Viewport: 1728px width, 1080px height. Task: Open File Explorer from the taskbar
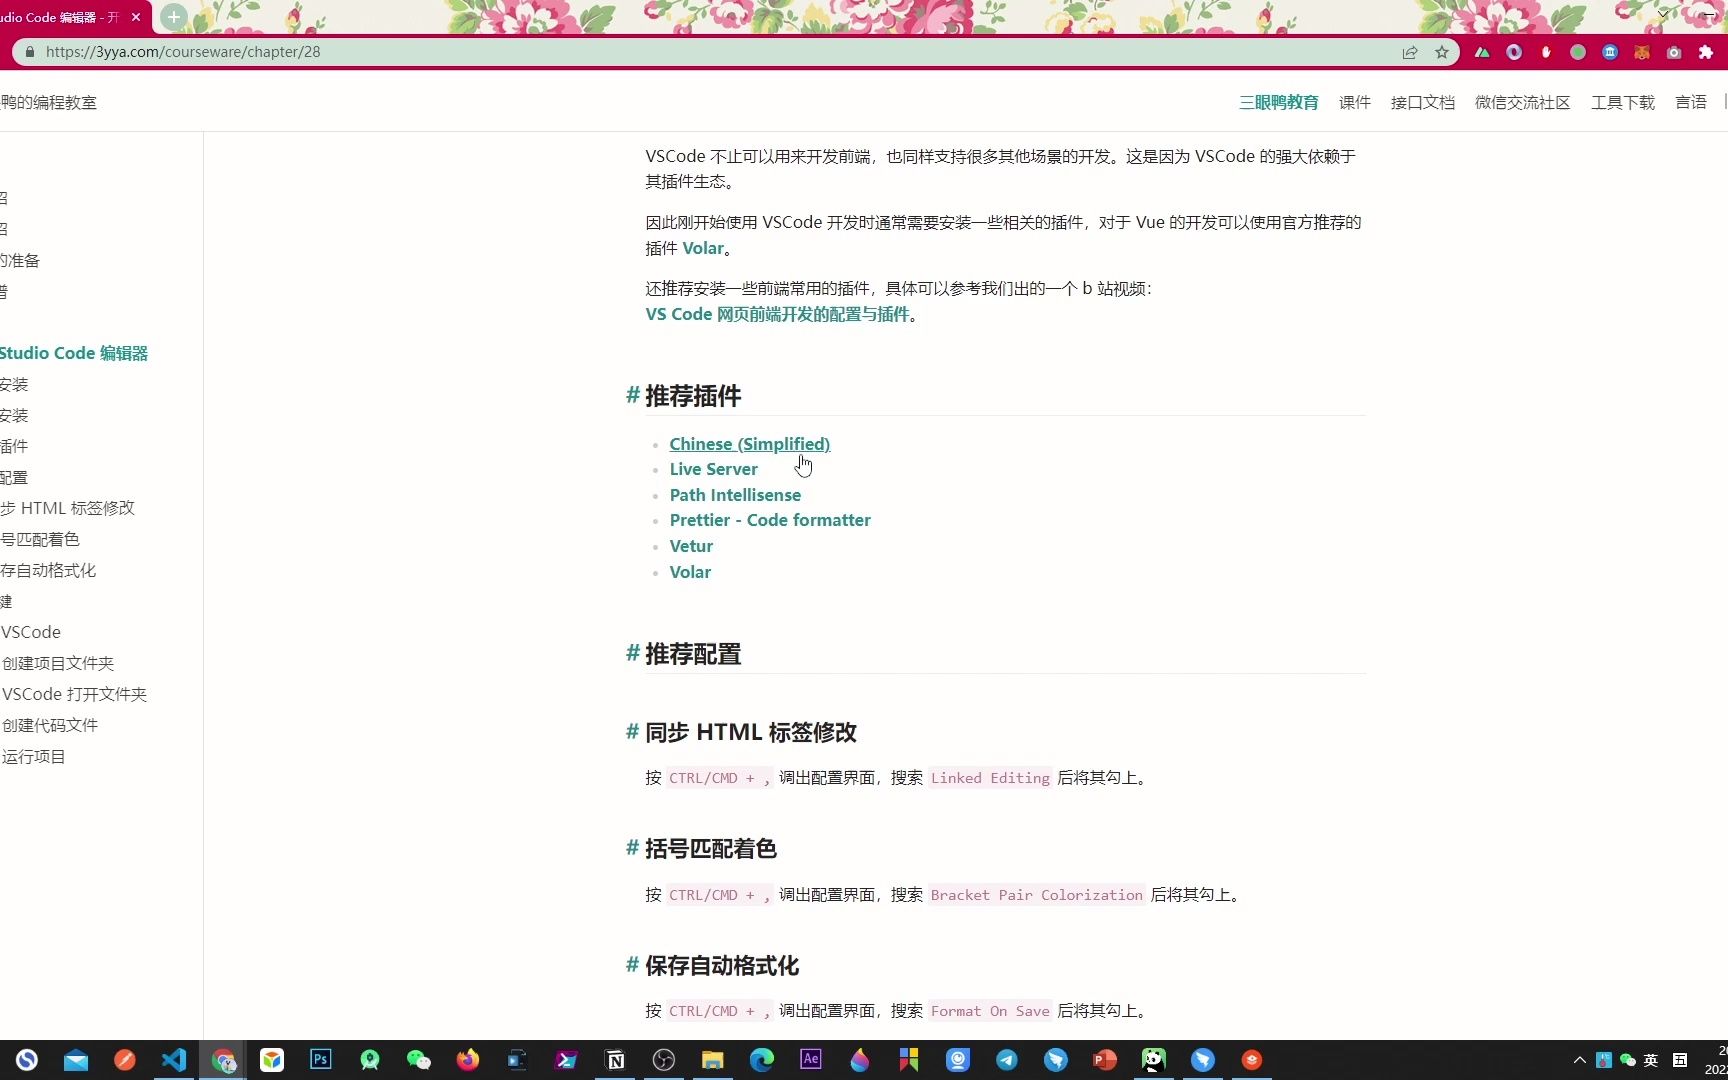click(x=713, y=1060)
